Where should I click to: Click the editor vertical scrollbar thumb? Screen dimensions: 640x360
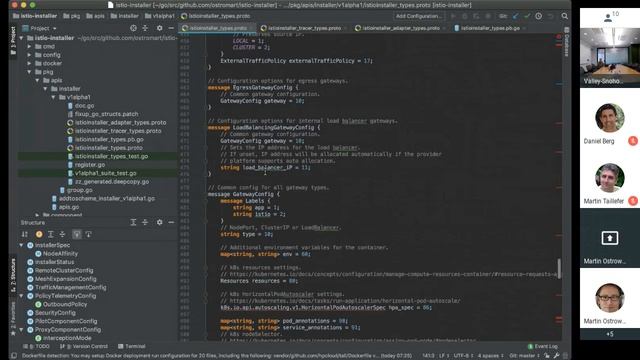pos(559,269)
